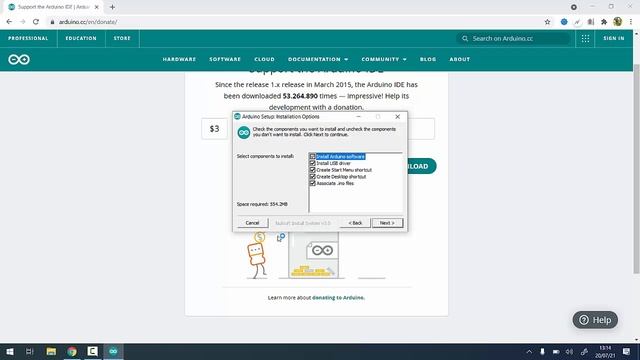Open the Chrome extensions puzzle icon
The height and width of the screenshot is (360, 640).
pyautogui.click(x=604, y=22)
